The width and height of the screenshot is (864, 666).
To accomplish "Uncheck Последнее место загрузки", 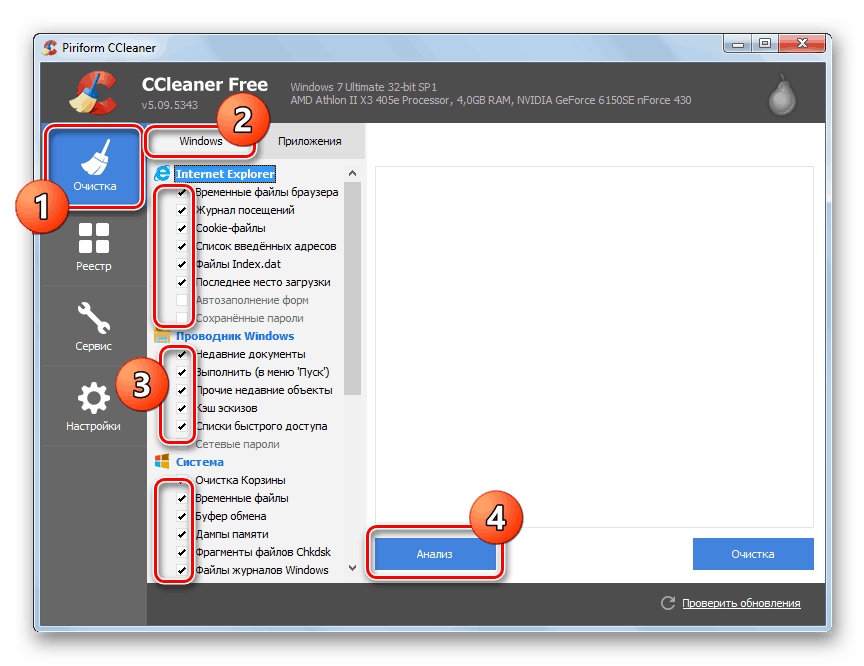I will pyautogui.click(x=182, y=282).
